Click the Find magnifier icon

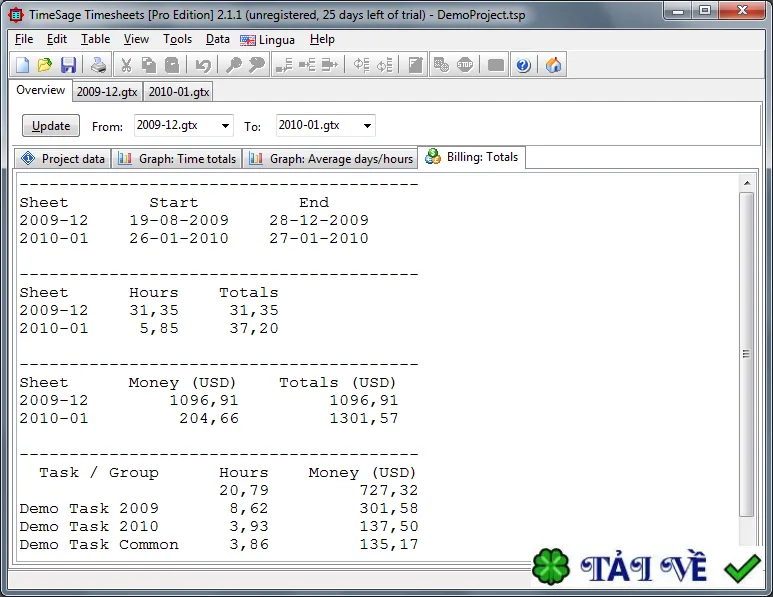[233, 65]
